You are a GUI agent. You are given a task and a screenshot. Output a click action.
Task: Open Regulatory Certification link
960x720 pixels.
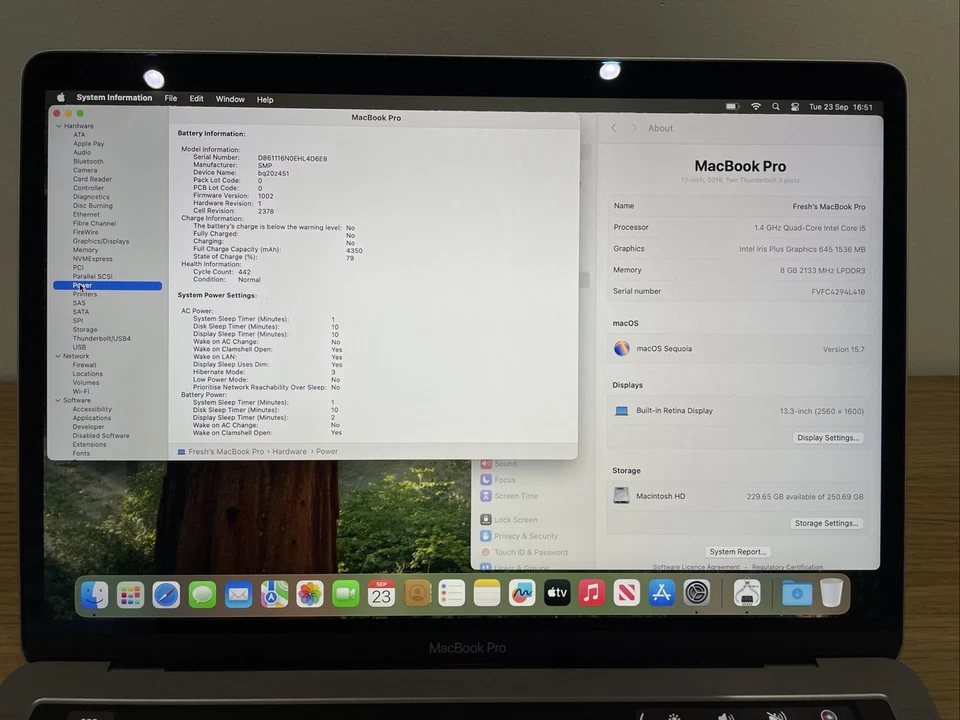click(x=787, y=567)
